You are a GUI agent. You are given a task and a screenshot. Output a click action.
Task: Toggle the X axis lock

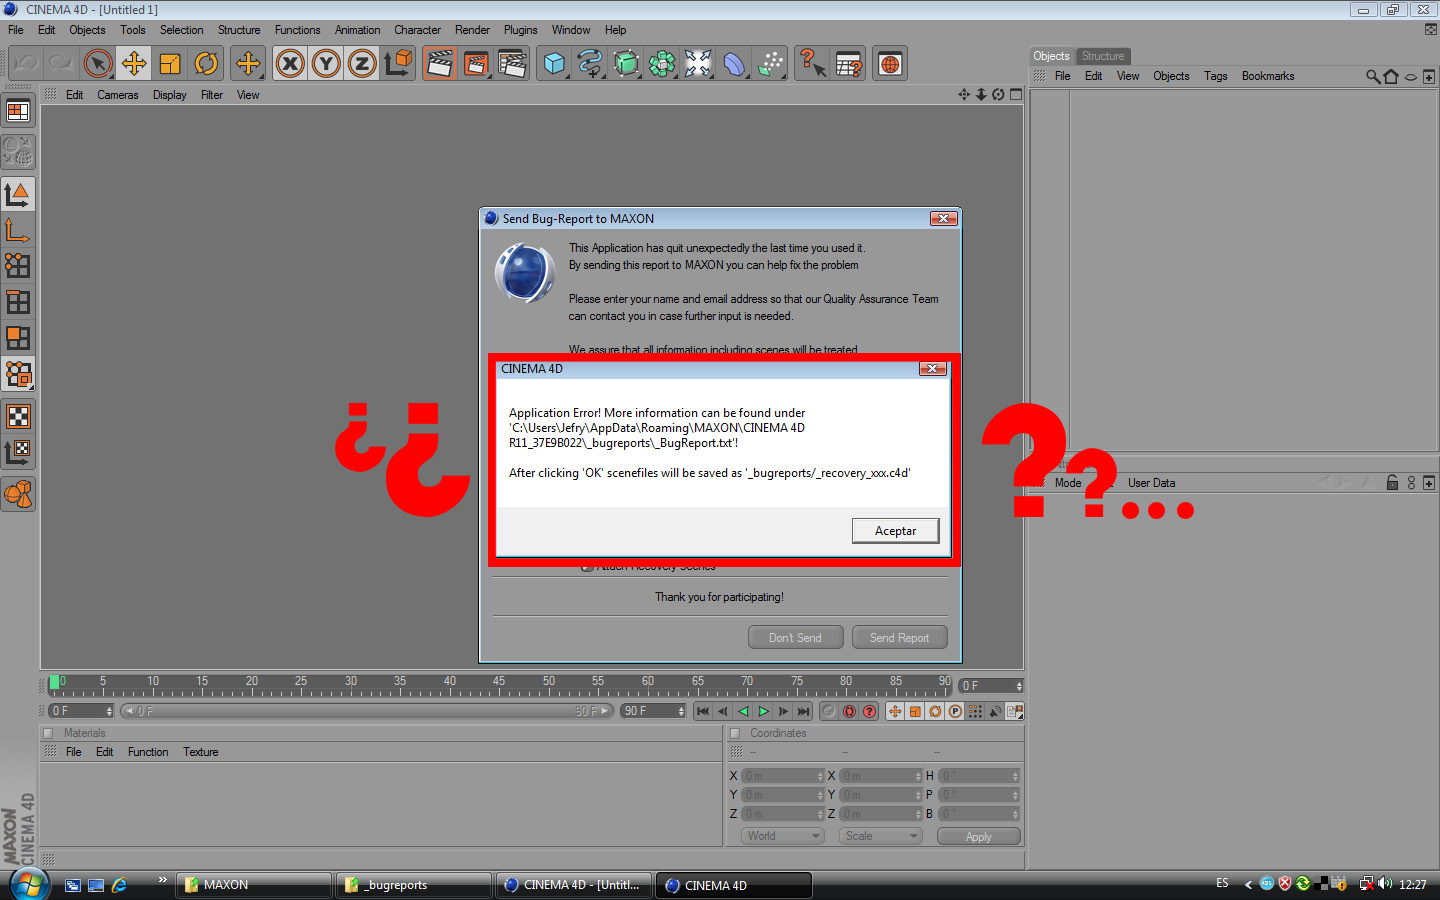click(x=290, y=64)
